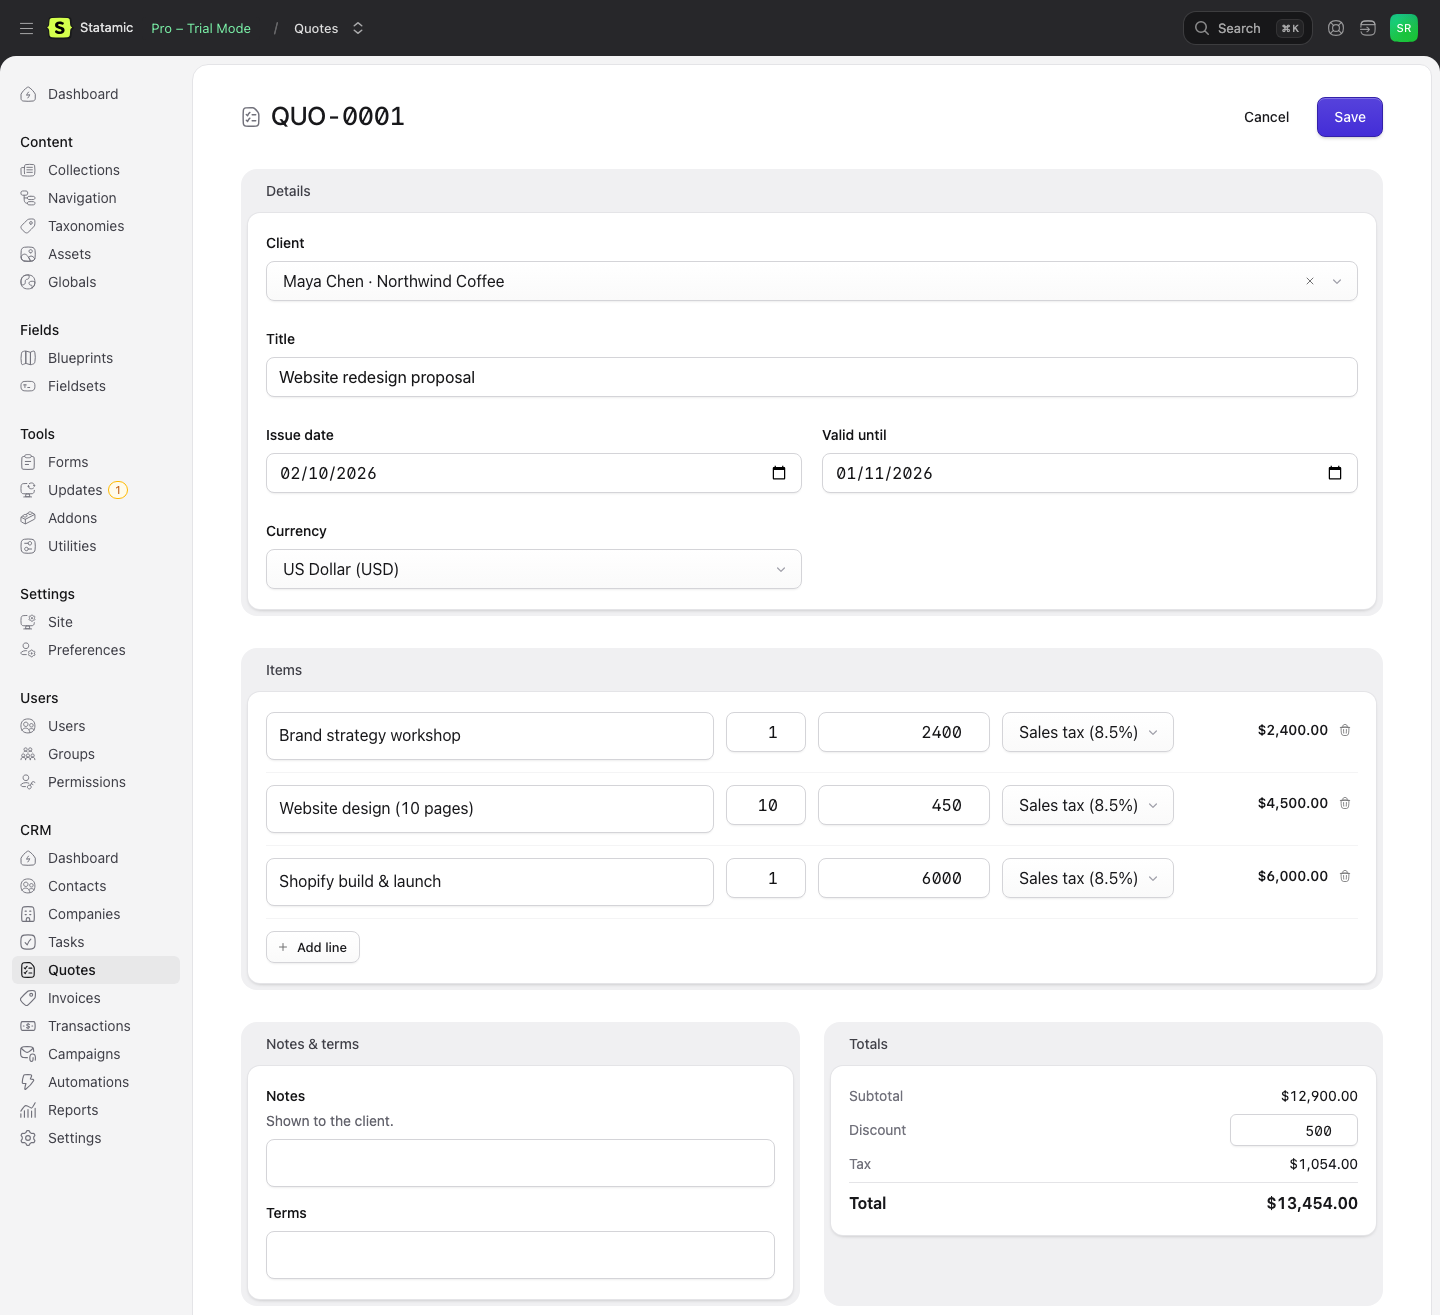Edit the Brand strategy workshop description
The image size is (1440, 1315).
tap(490, 736)
